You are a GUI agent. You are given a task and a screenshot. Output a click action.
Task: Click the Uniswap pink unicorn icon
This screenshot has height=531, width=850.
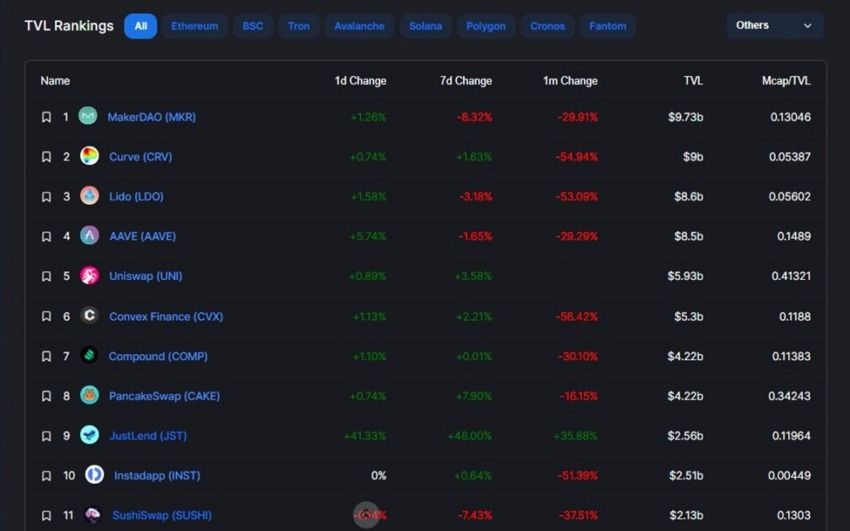(x=89, y=275)
